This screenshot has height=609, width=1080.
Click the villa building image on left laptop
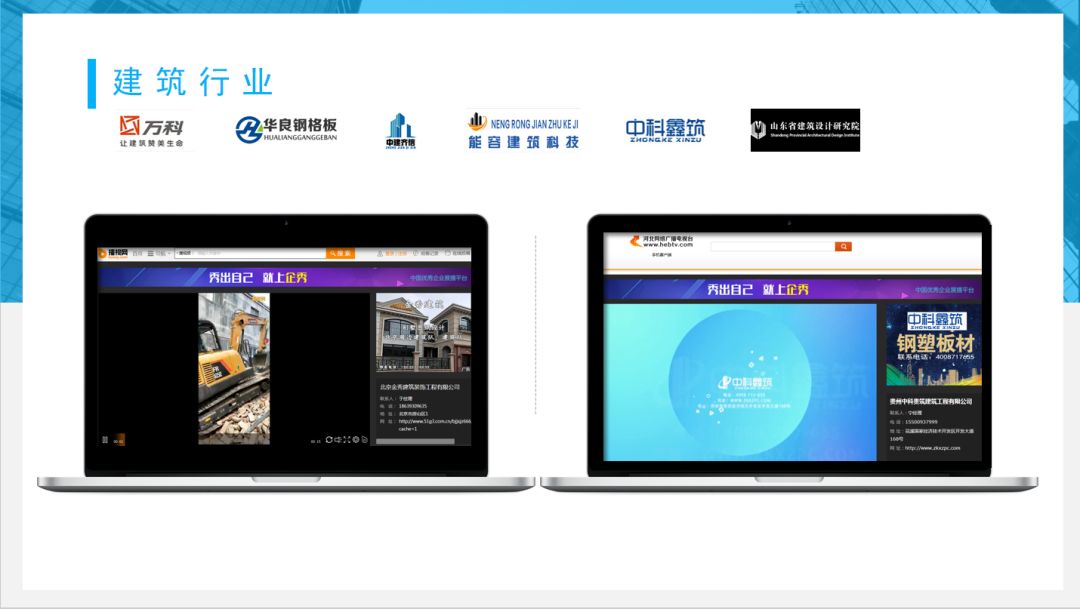(x=424, y=333)
